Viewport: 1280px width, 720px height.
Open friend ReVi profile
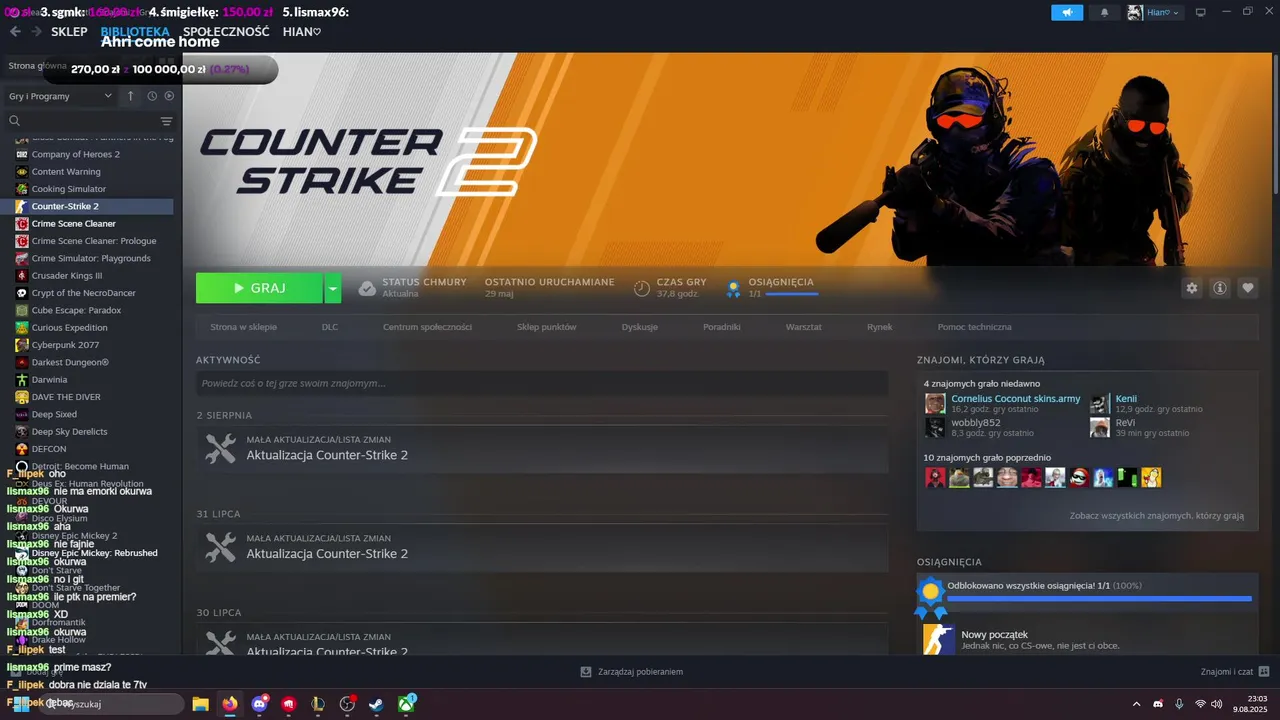pyautogui.click(x=1125, y=423)
